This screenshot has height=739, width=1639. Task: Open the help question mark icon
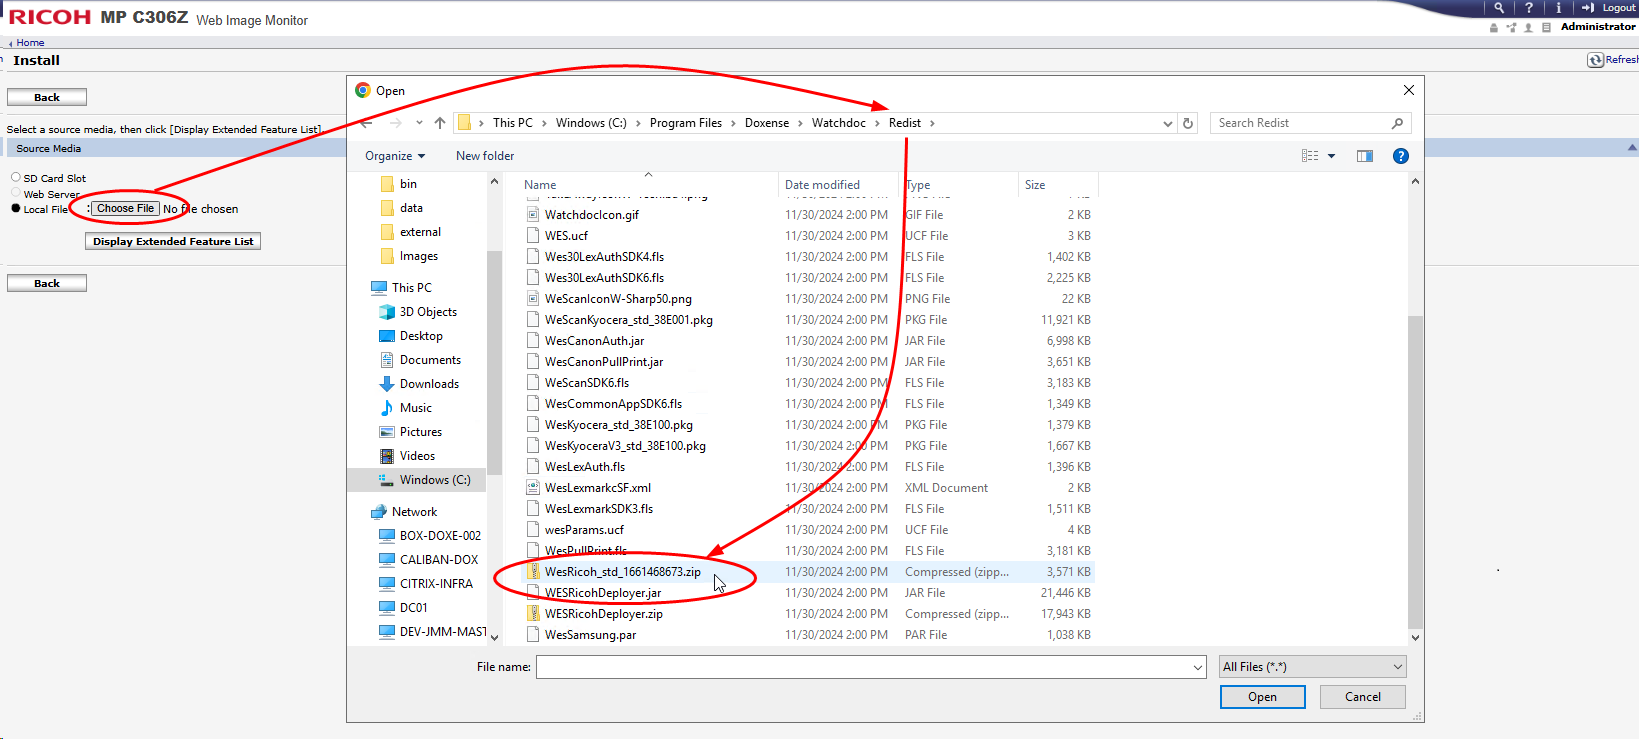pos(1529,7)
